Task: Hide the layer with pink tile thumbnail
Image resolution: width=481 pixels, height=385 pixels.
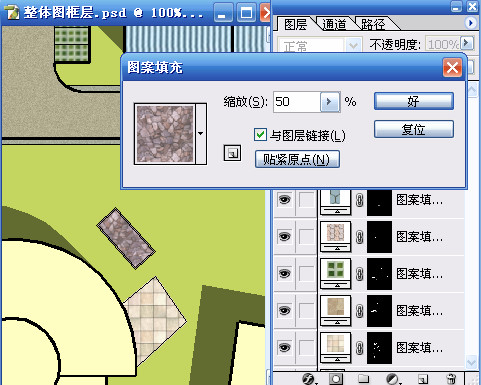Action: click(284, 237)
